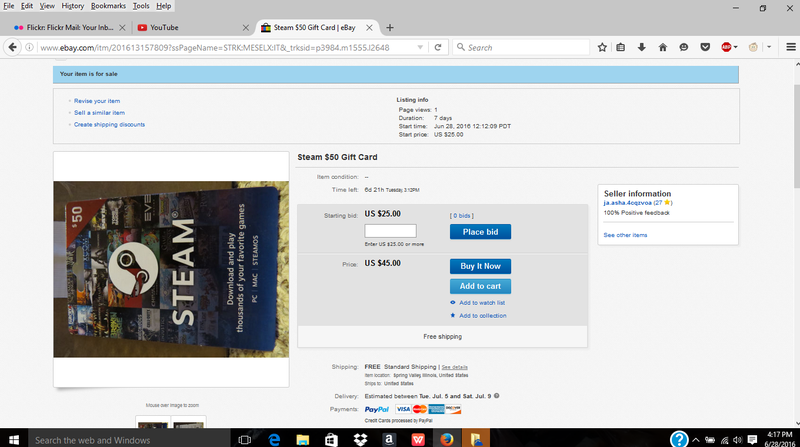The width and height of the screenshot is (800, 447).
Task: Select the Steam $50 Gift Card eBay tab
Action: (316, 28)
